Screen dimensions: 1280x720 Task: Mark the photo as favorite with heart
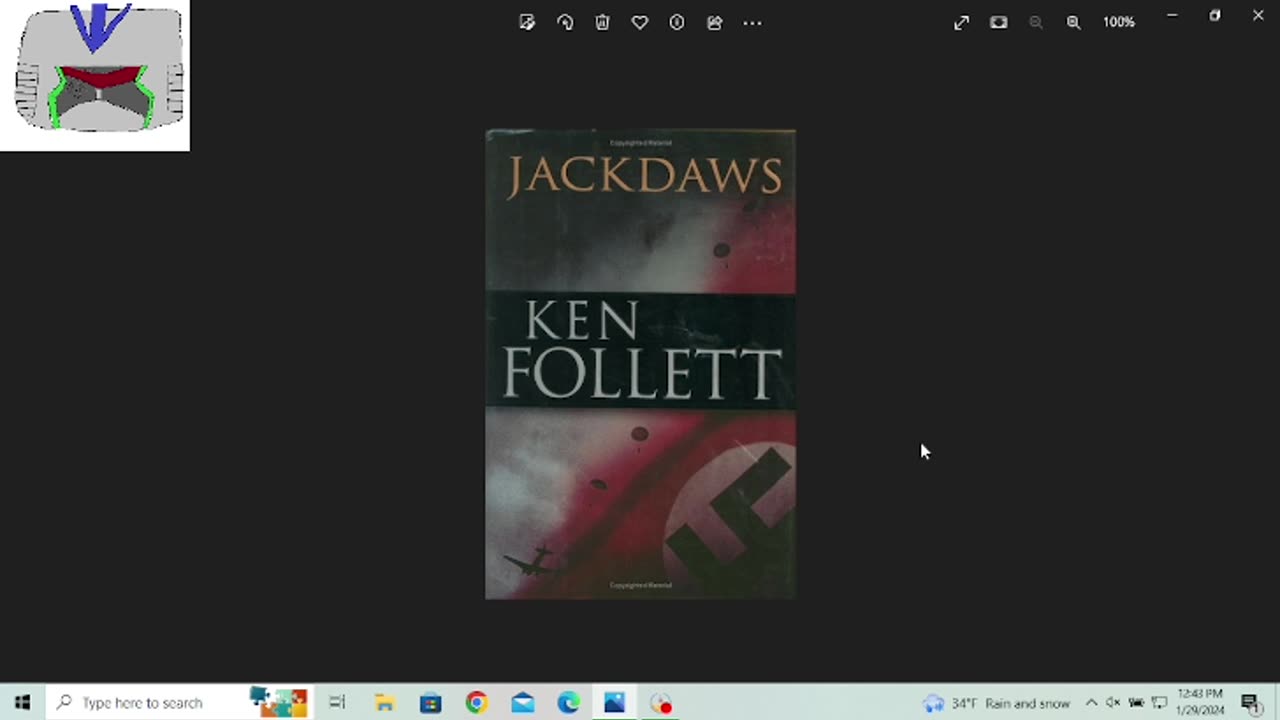click(x=640, y=22)
